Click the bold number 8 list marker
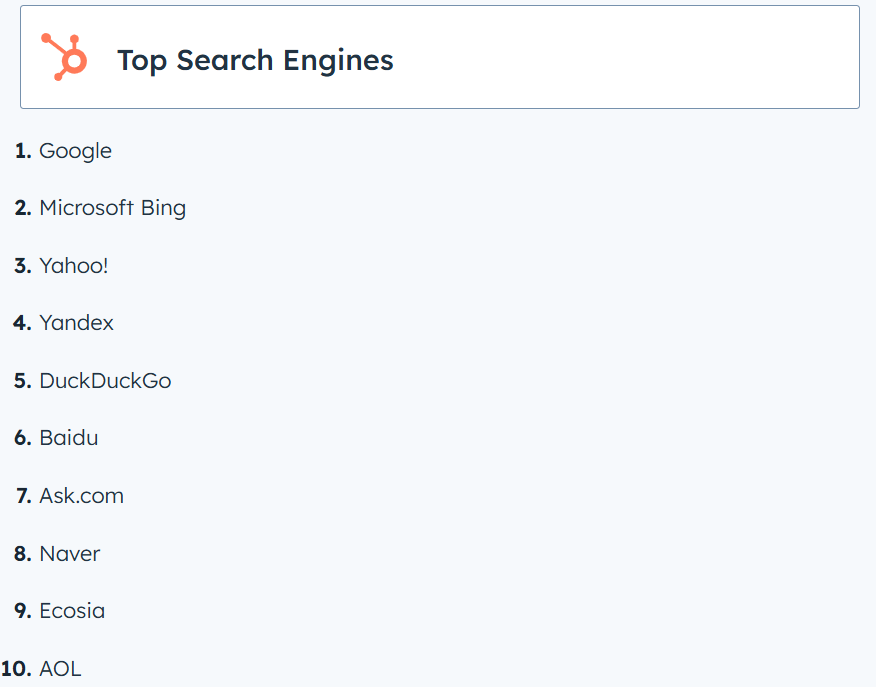This screenshot has height=687, width=876. click(23, 554)
